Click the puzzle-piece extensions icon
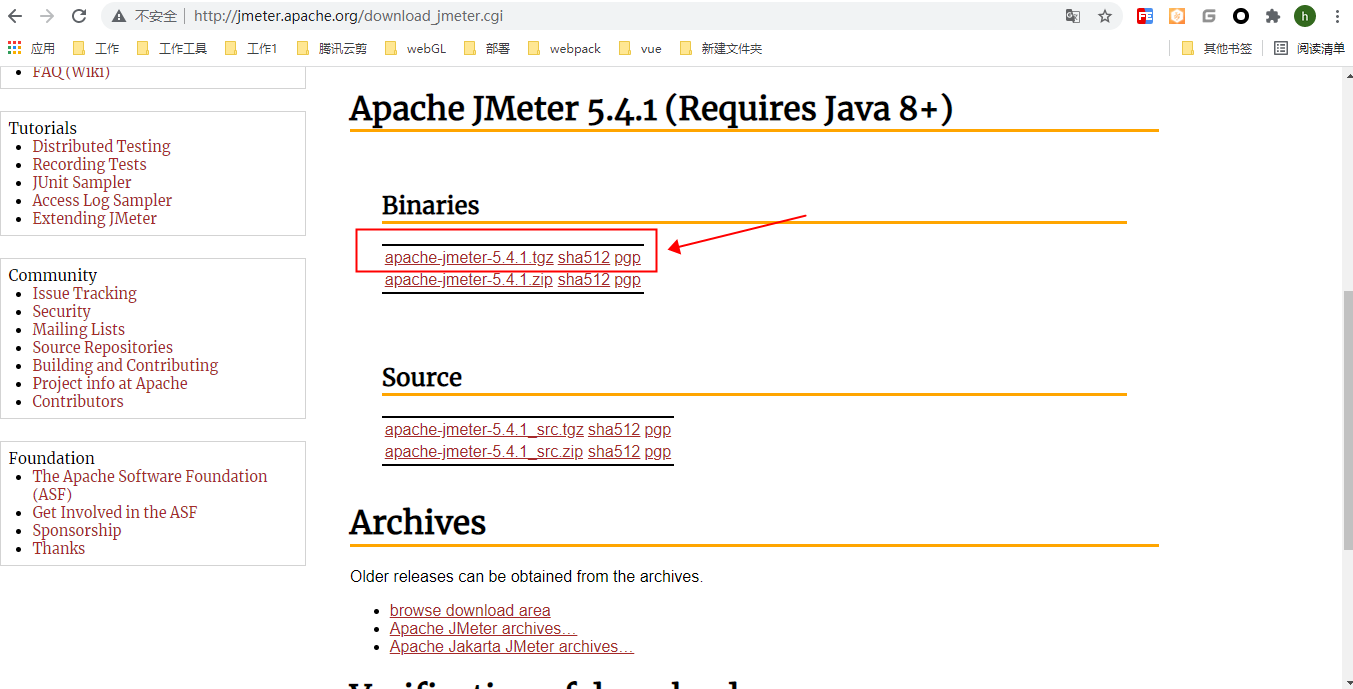 click(1272, 15)
